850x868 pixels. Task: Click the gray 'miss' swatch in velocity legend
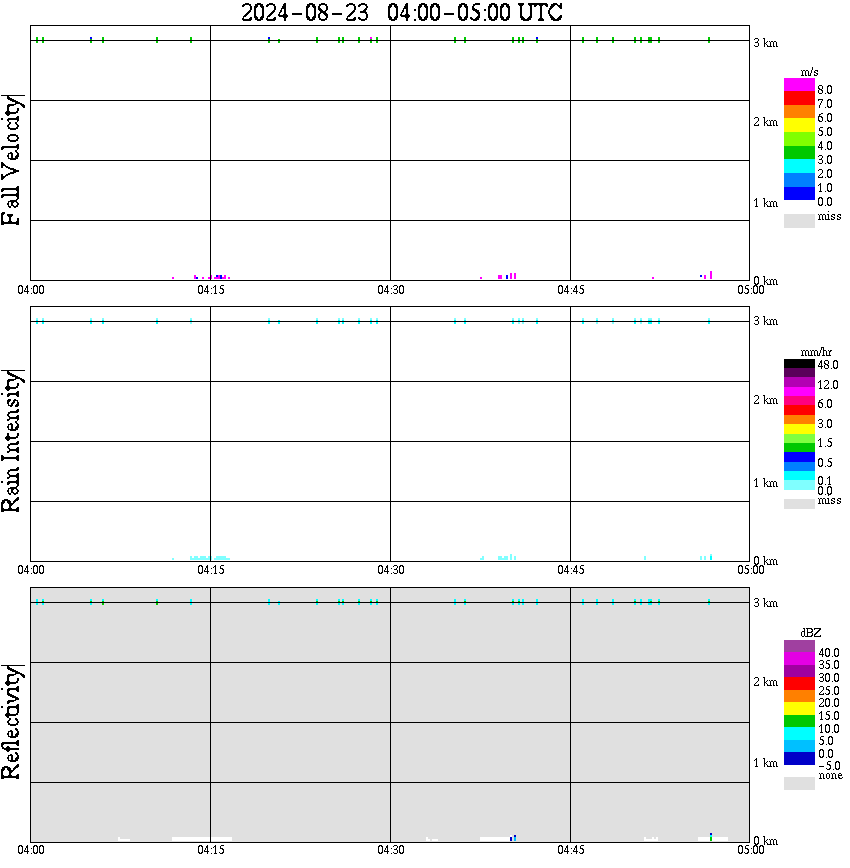pyautogui.click(x=799, y=220)
